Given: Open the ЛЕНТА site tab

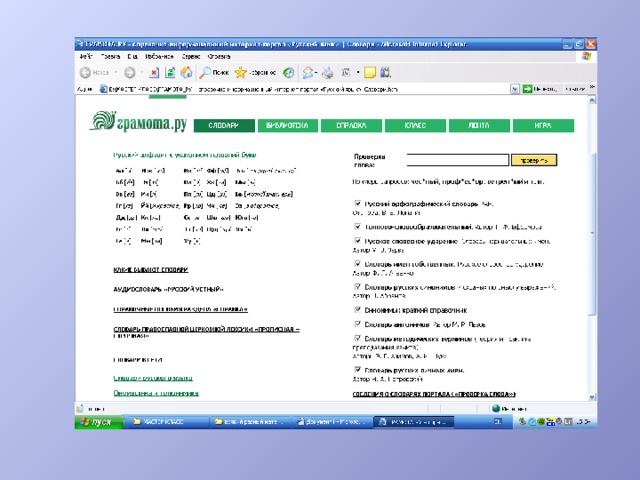Looking at the screenshot, I should click(x=479, y=126).
